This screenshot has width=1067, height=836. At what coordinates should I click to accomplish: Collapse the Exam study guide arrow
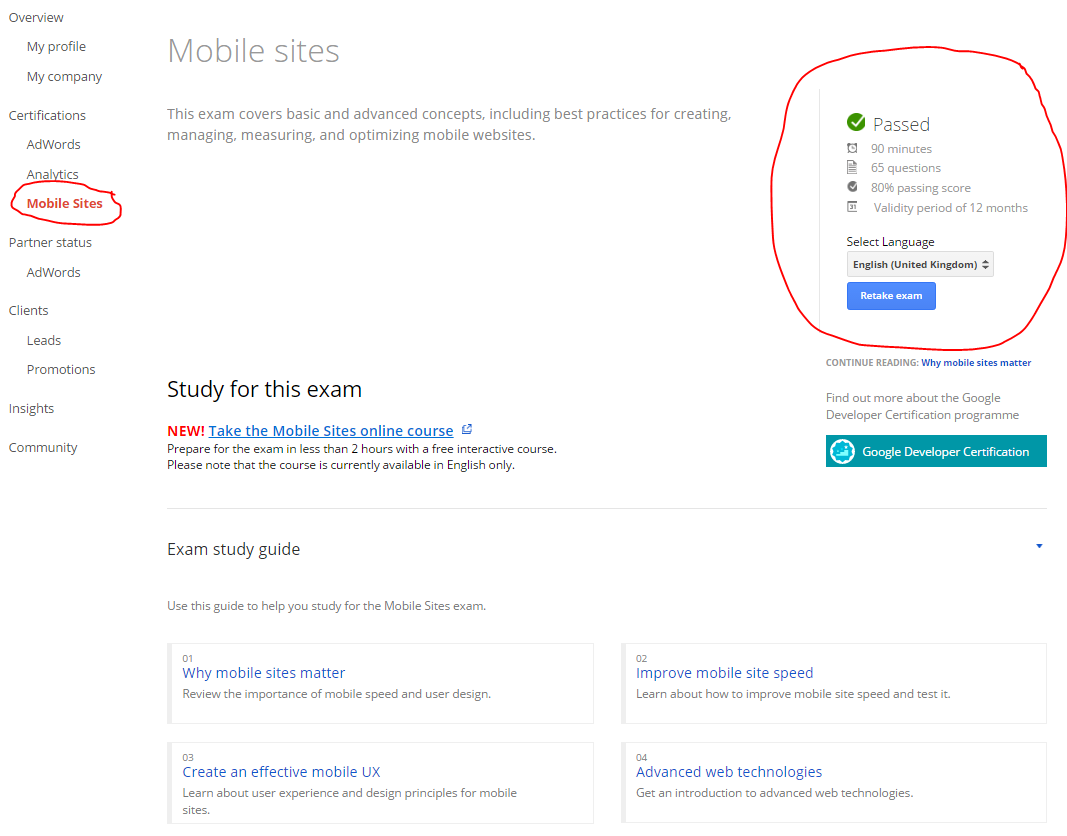(x=1039, y=546)
